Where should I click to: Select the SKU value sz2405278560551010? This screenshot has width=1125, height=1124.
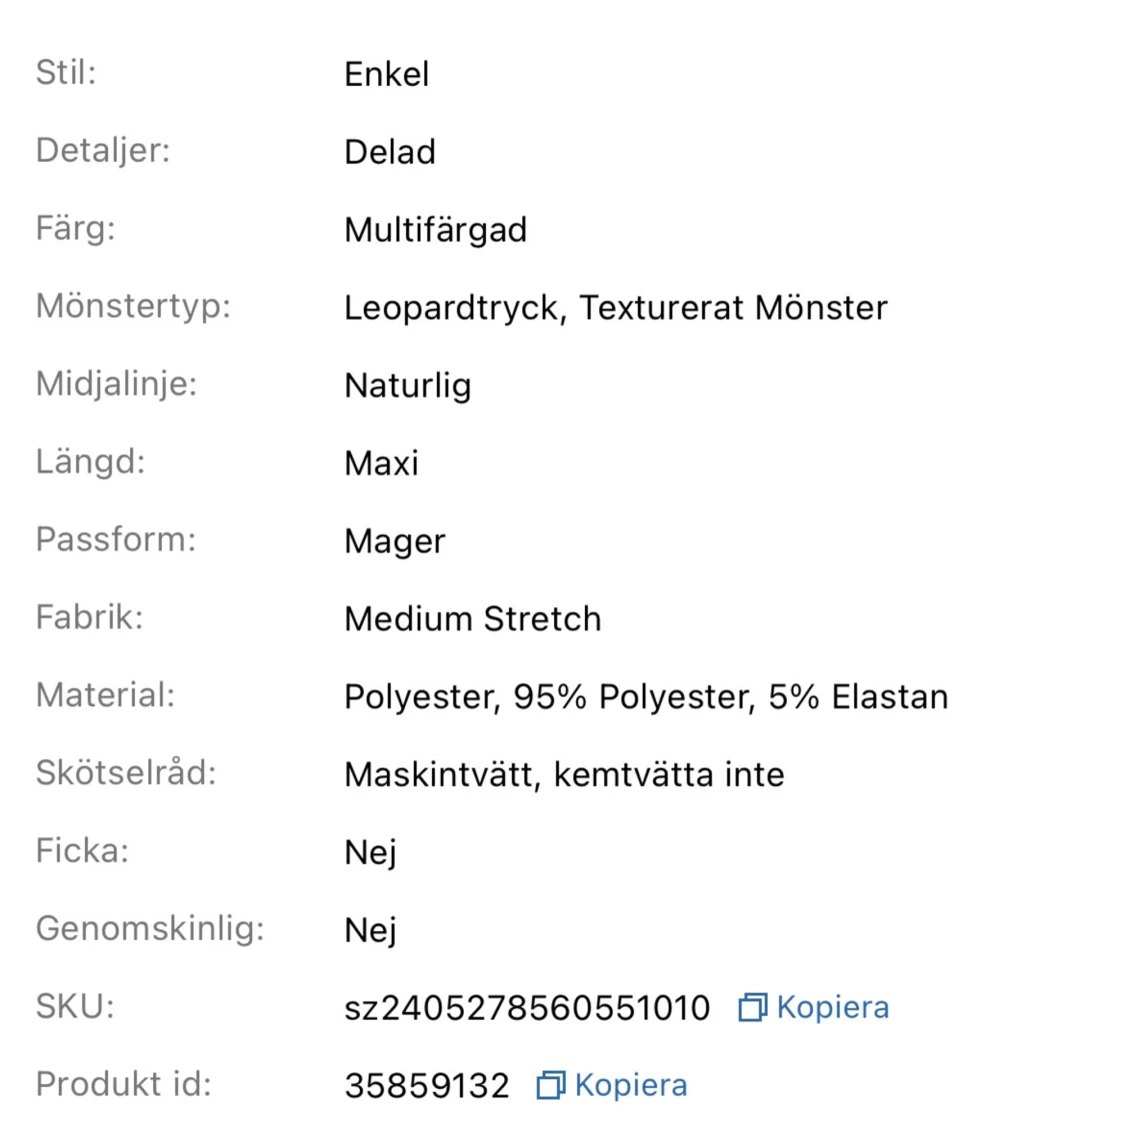coord(527,1008)
